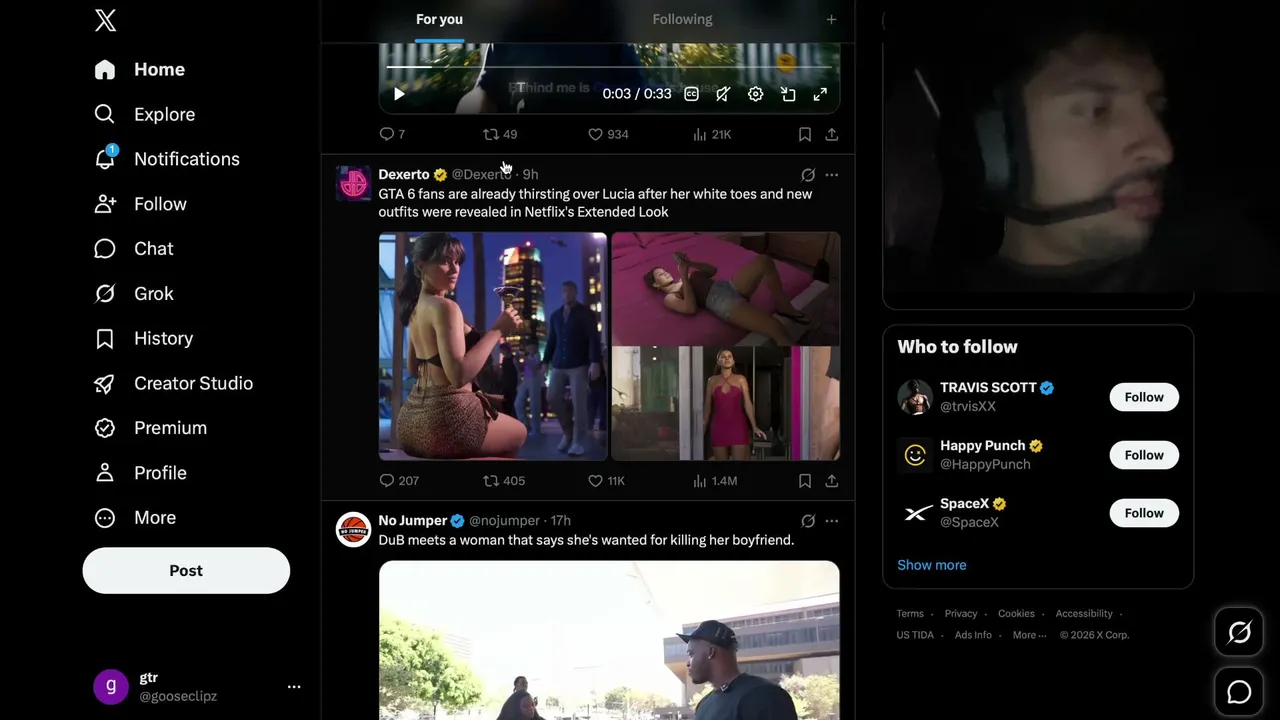
Task: Toggle closed captions on the video
Action: tap(691, 94)
